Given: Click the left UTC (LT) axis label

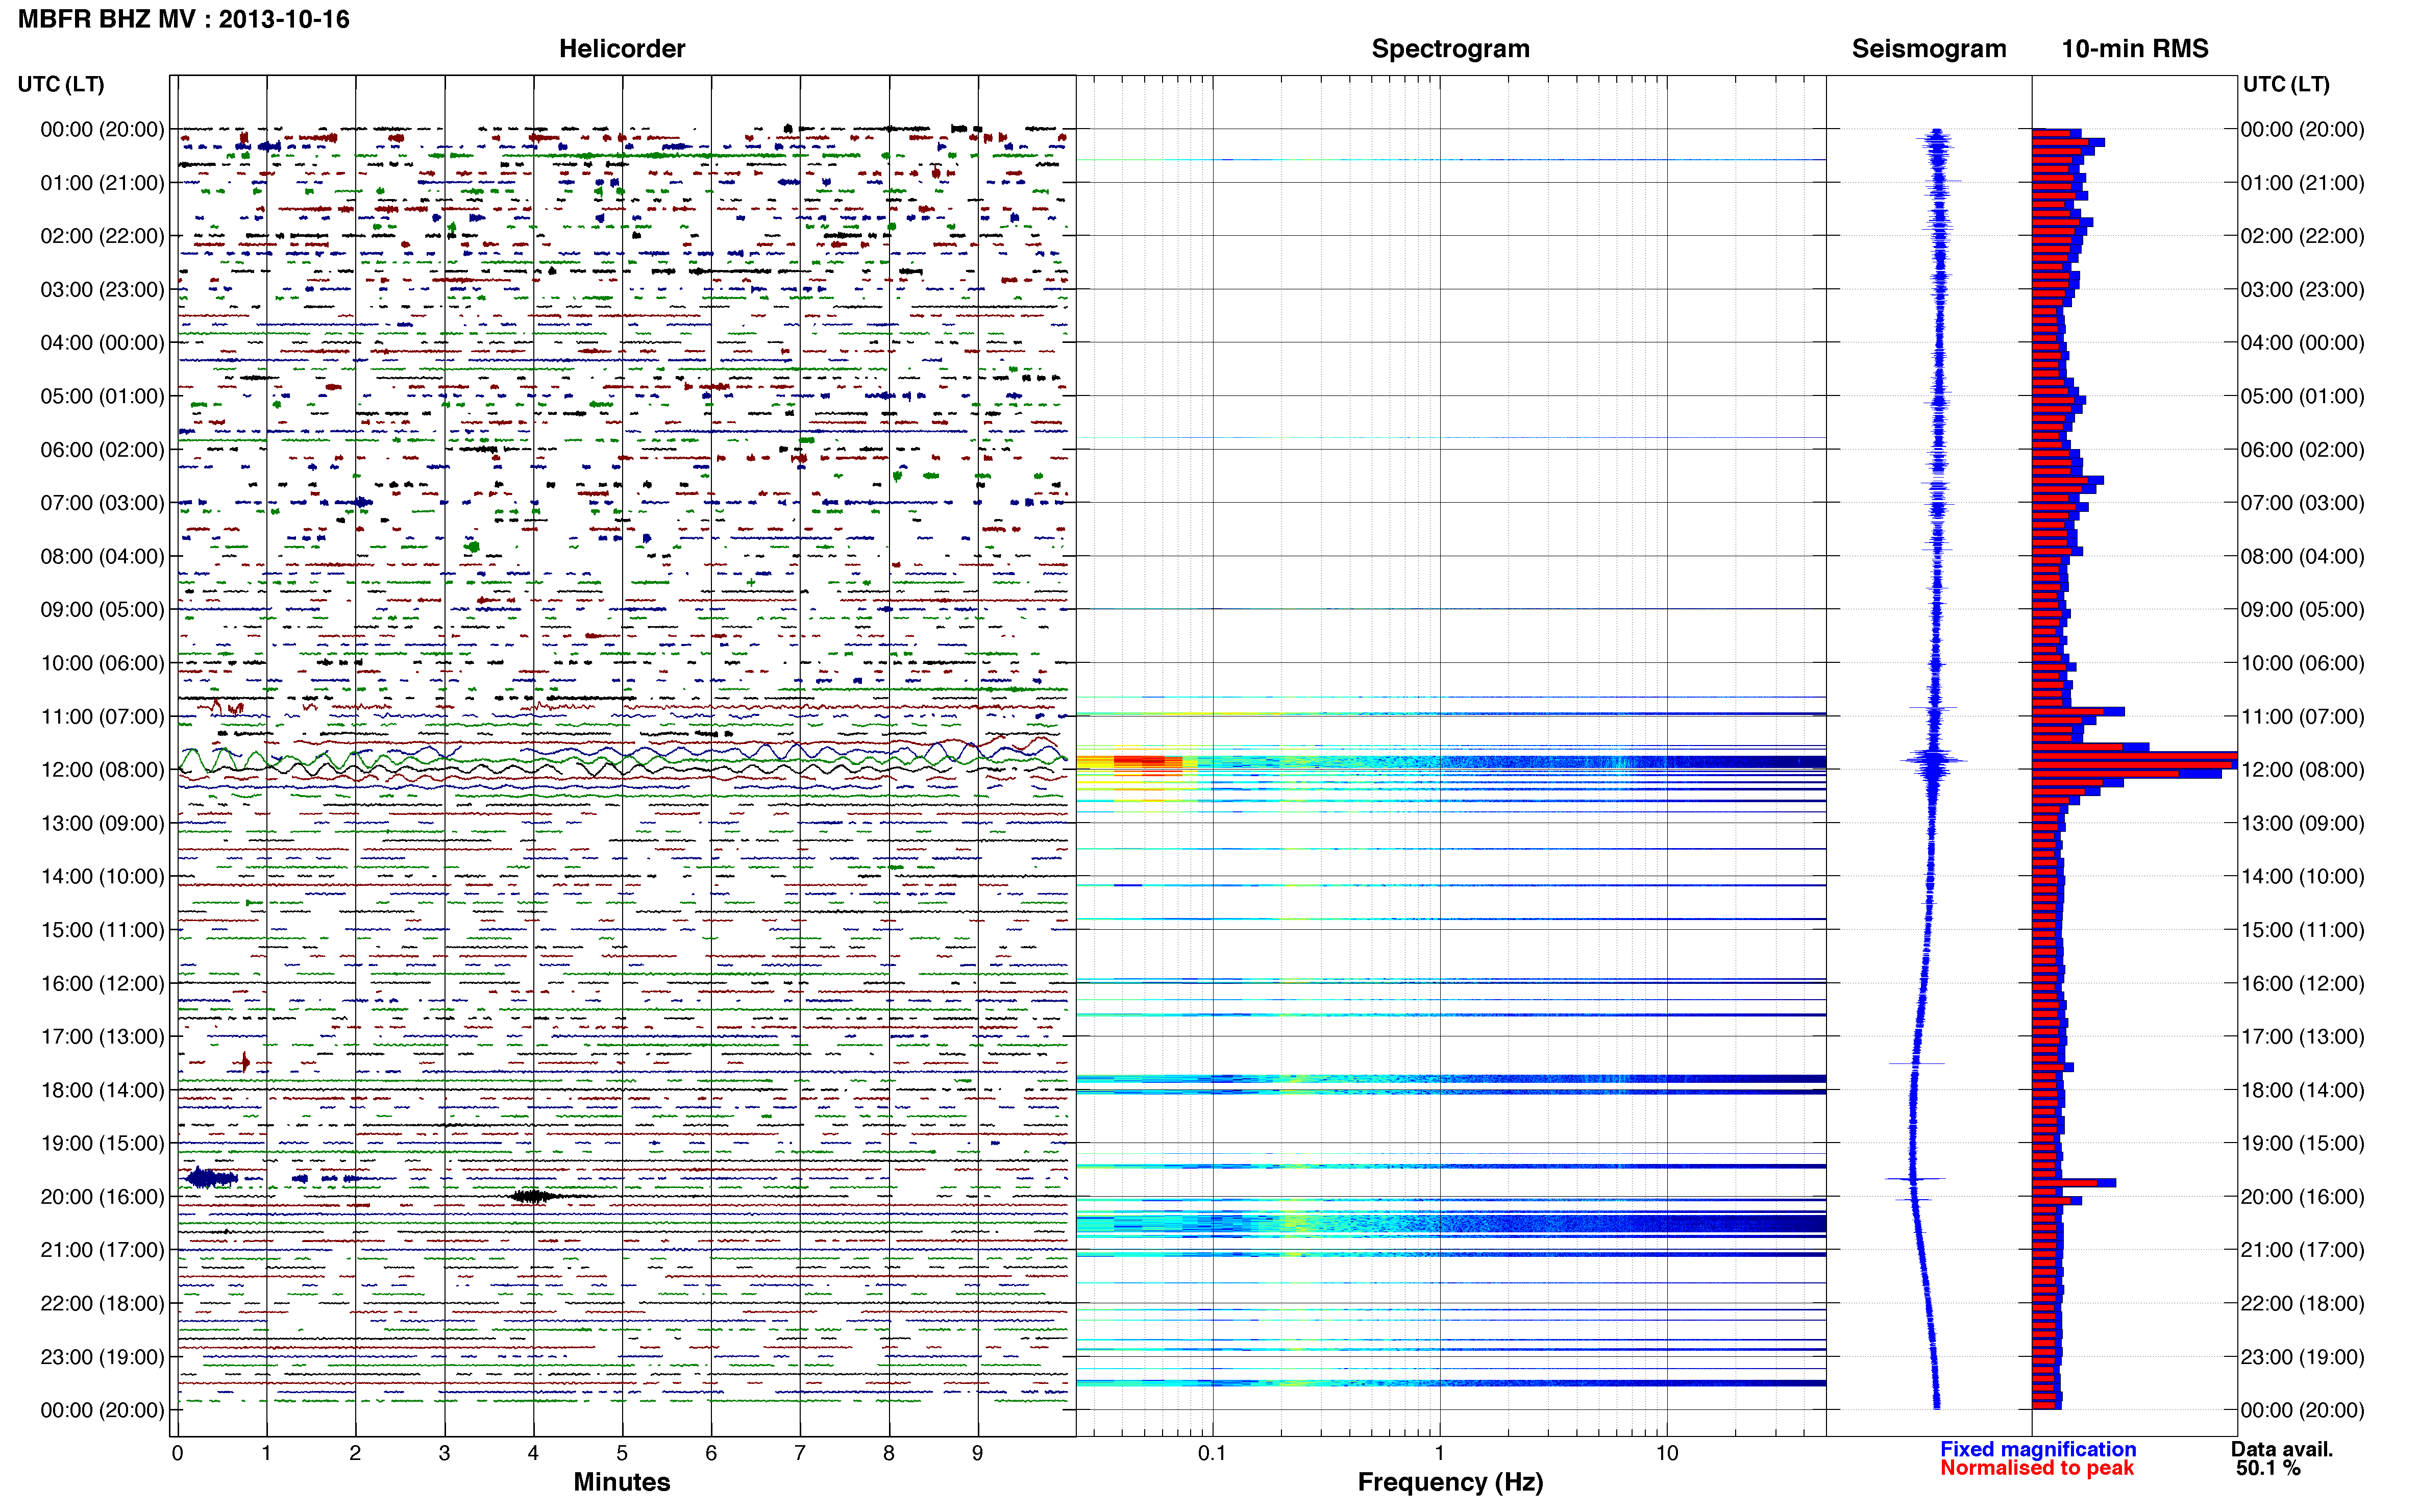Looking at the screenshot, I should 61,84.
